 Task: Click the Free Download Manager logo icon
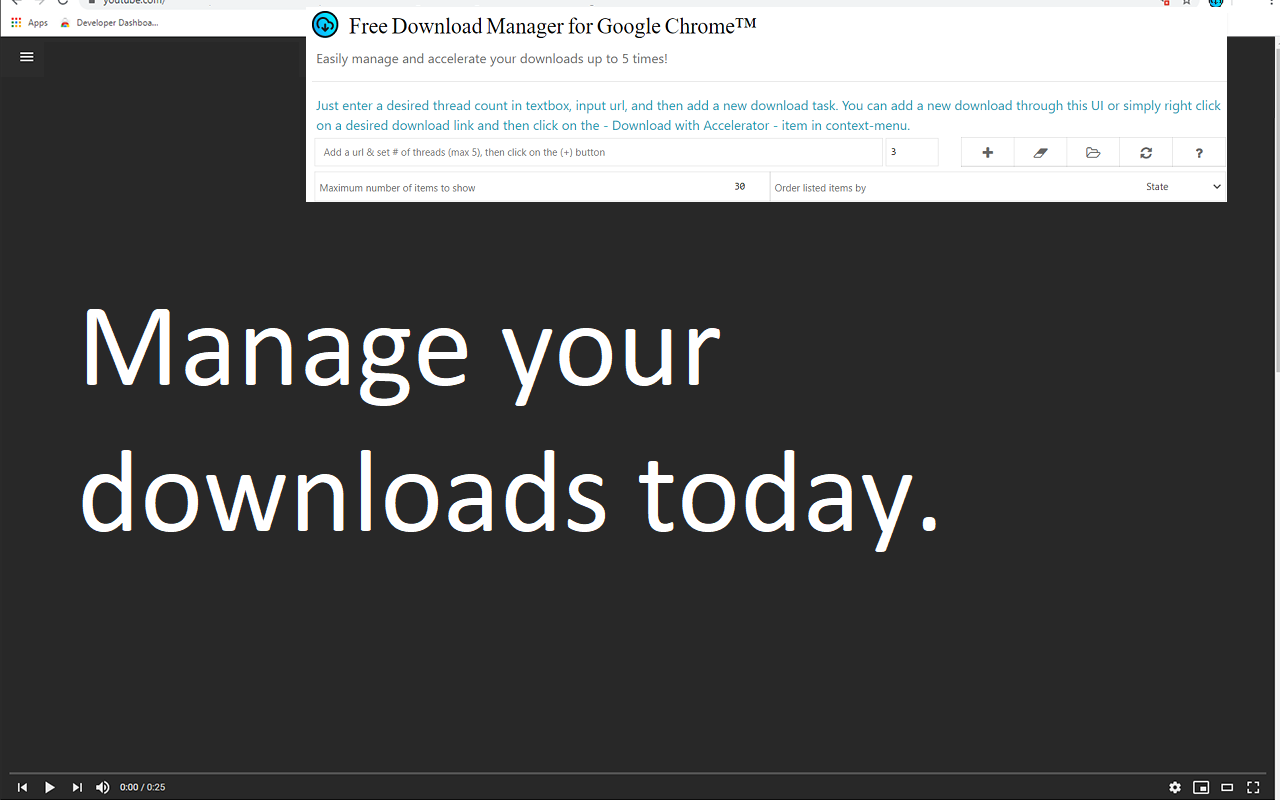324,24
